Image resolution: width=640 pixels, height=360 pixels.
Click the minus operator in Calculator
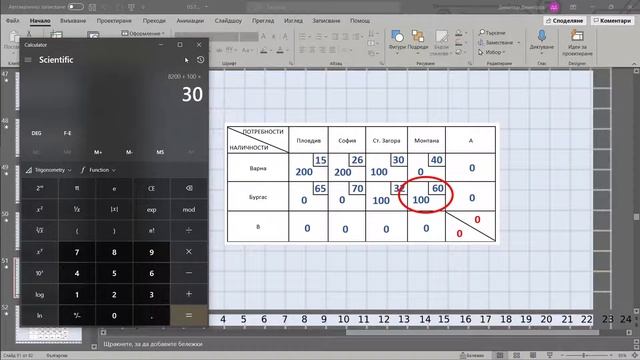189,273
